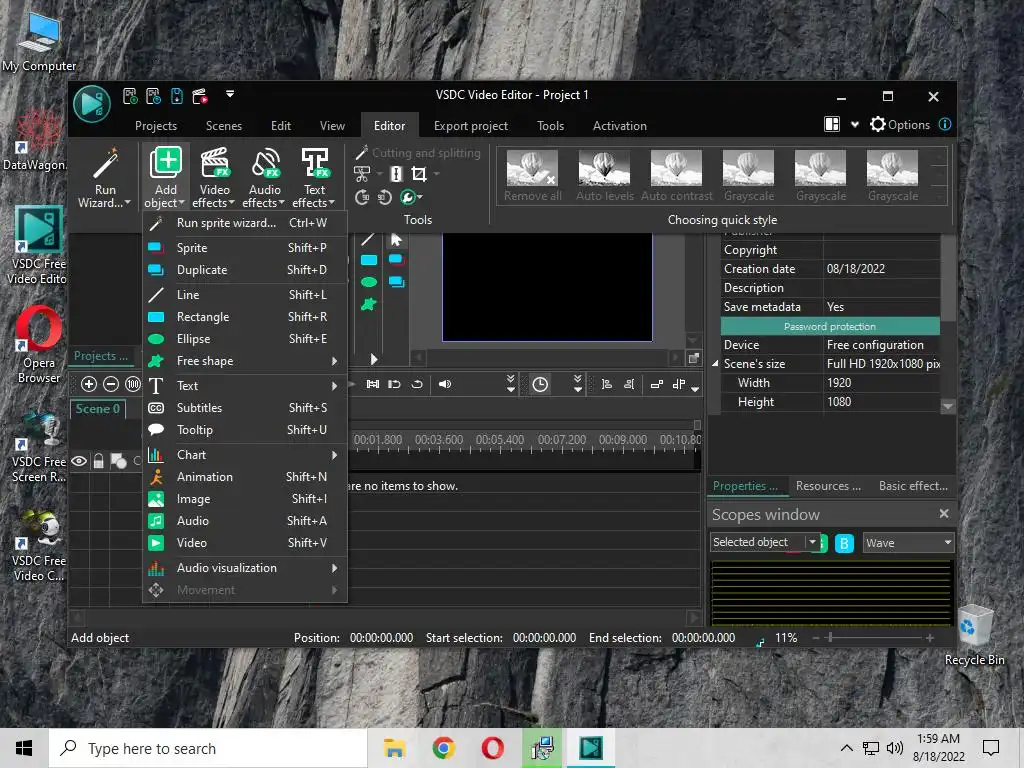Click the scissors cut tool icon
This screenshot has height=768, width=1024.
(362, 174)
